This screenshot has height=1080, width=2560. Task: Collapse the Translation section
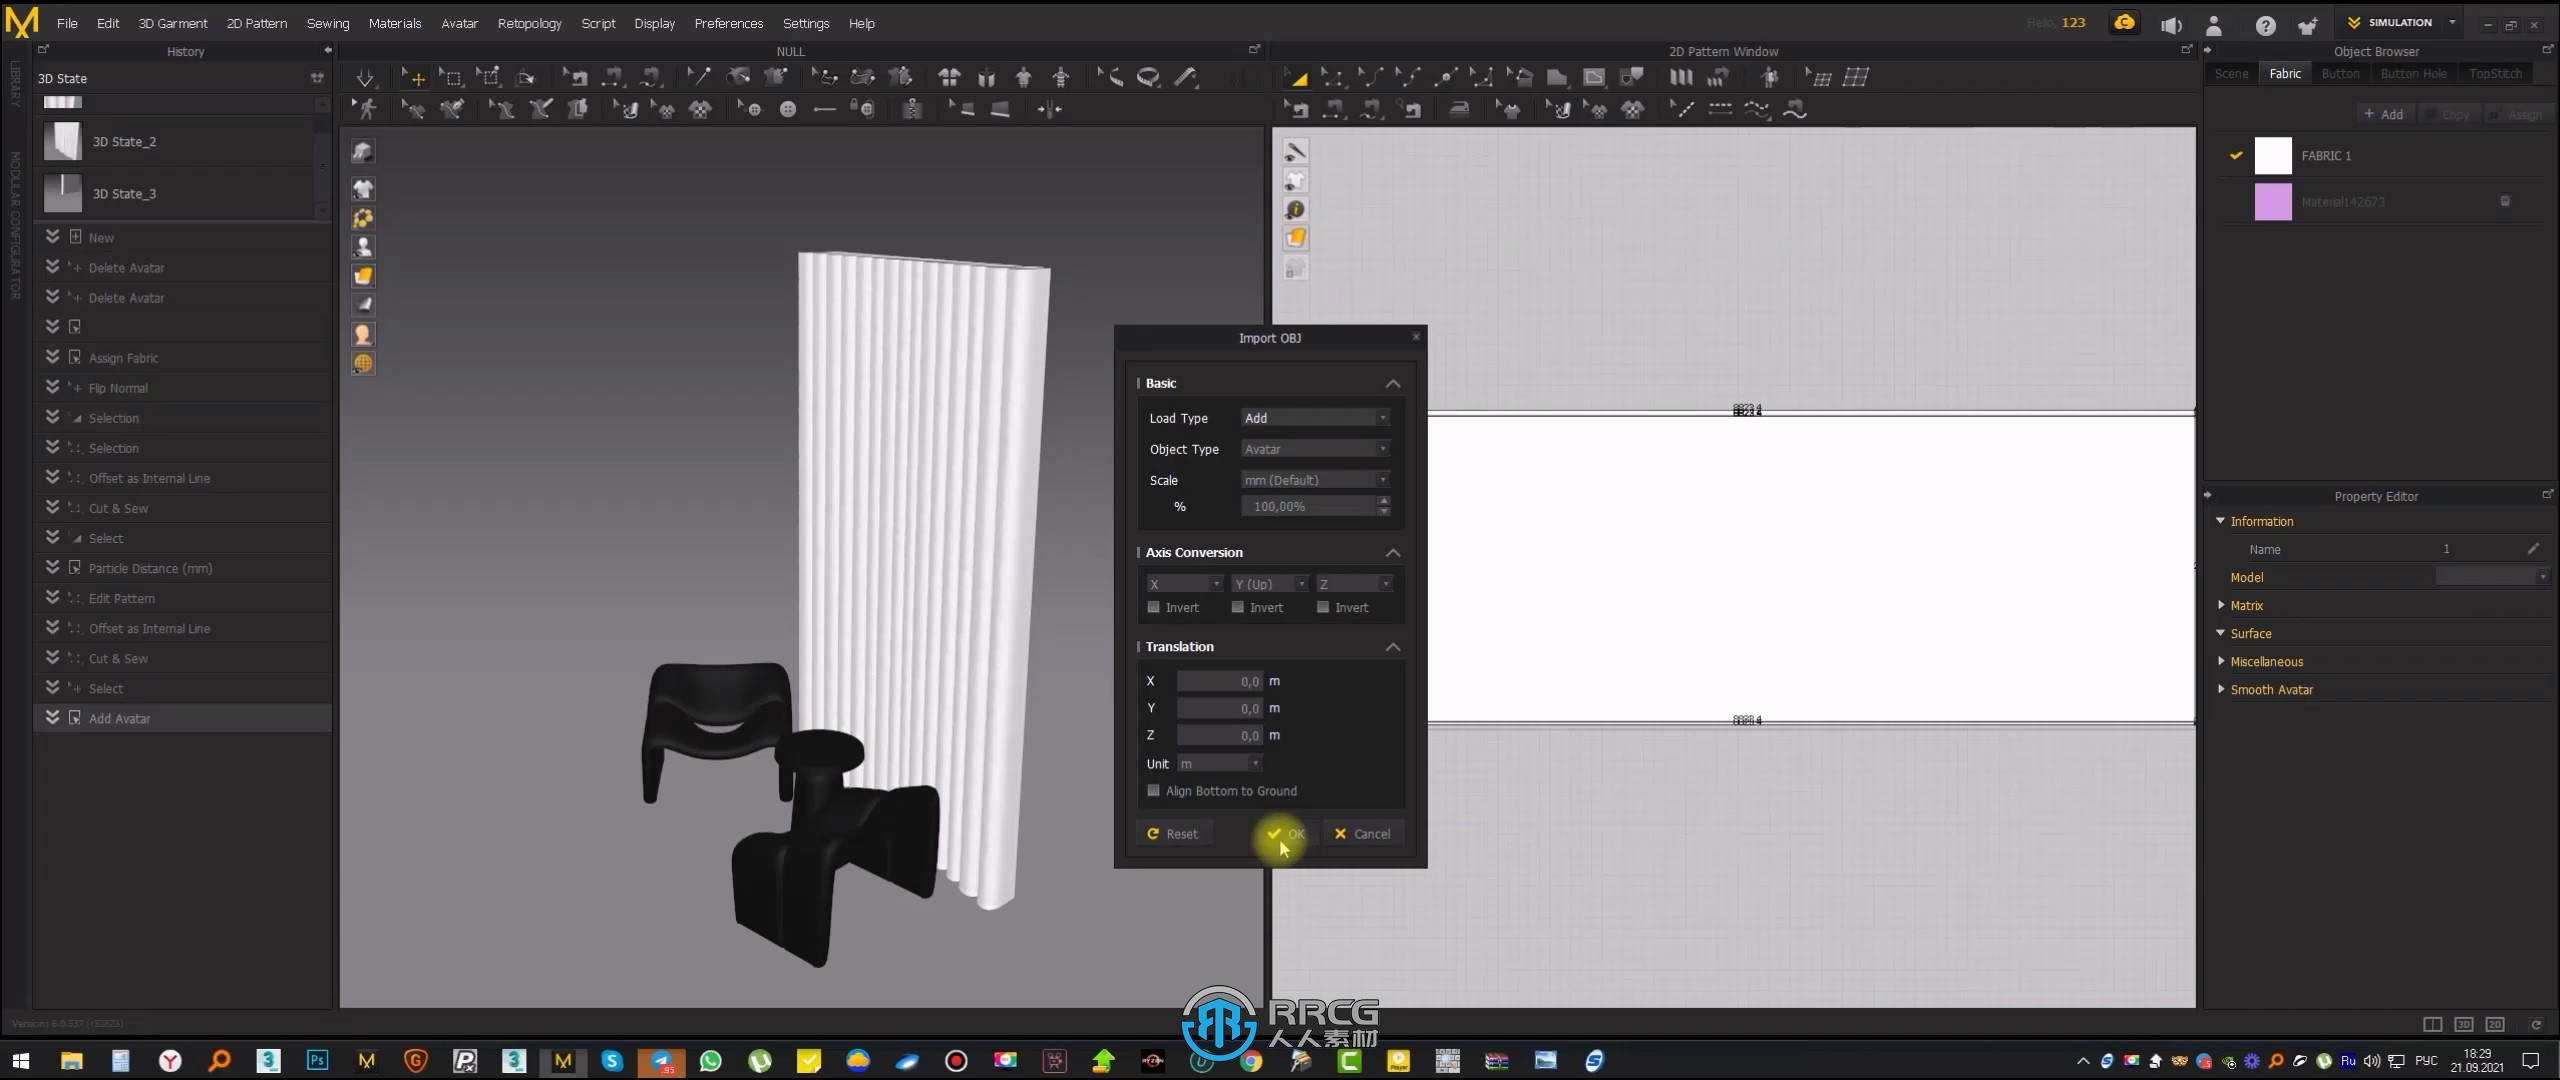[1394, 646]
